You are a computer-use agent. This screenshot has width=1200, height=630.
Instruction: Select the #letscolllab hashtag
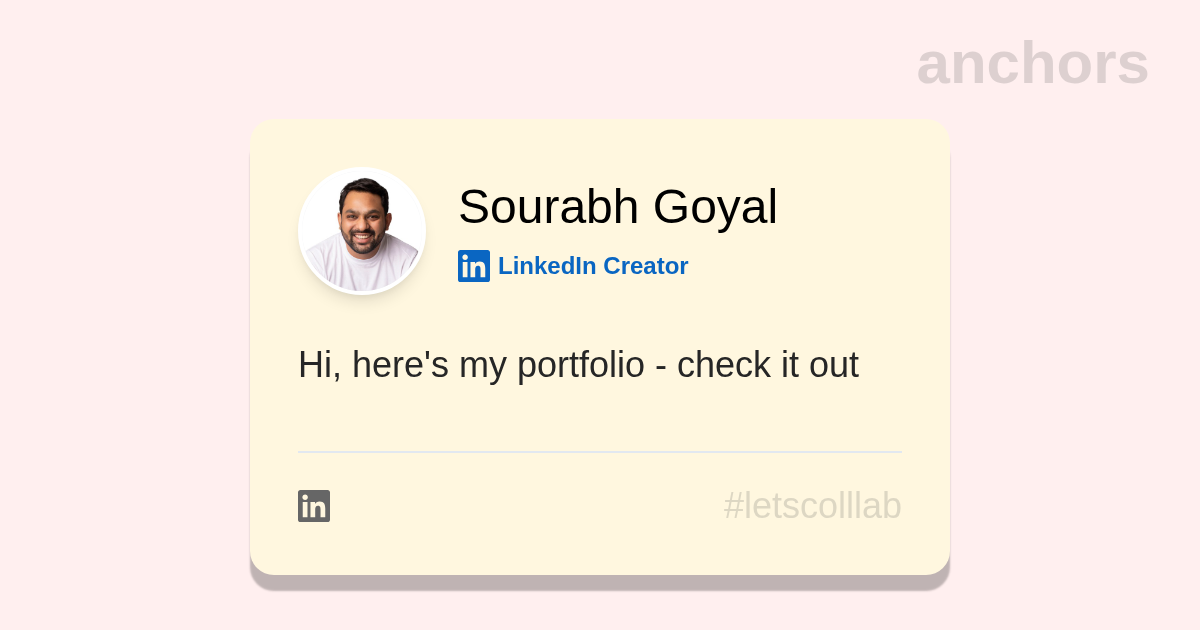click(812, 506)
